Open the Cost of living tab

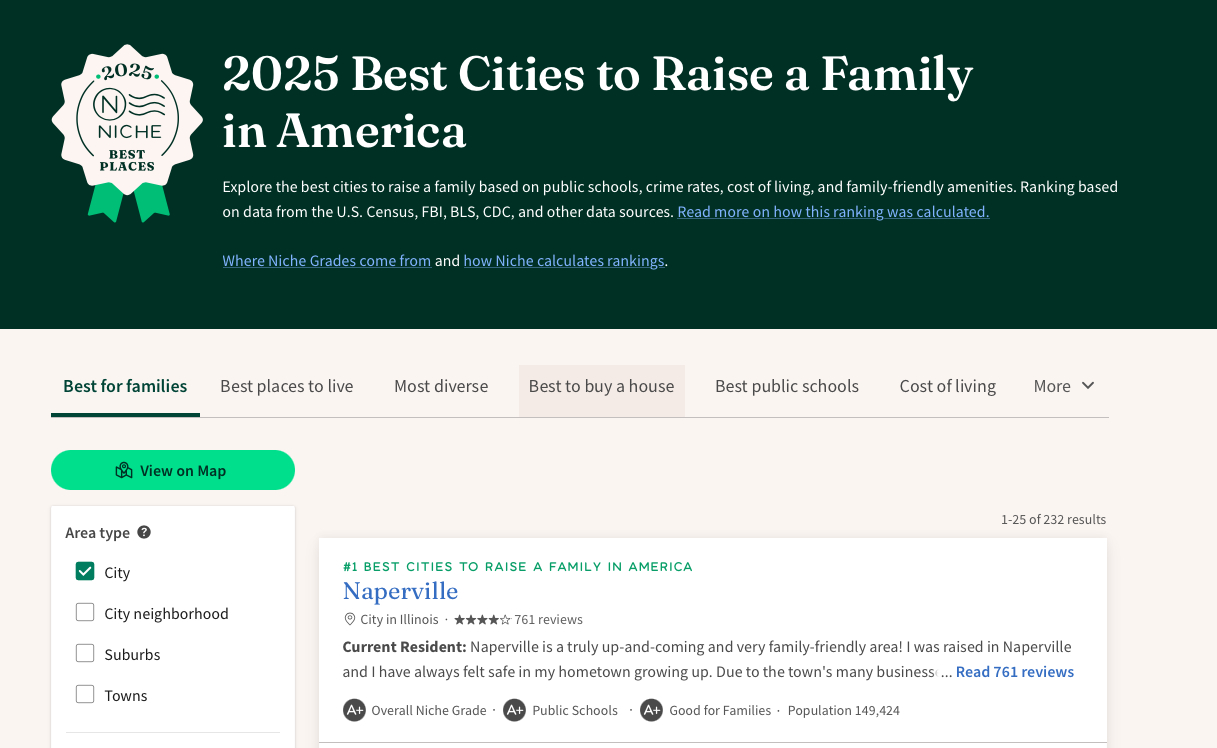point(947,386)
